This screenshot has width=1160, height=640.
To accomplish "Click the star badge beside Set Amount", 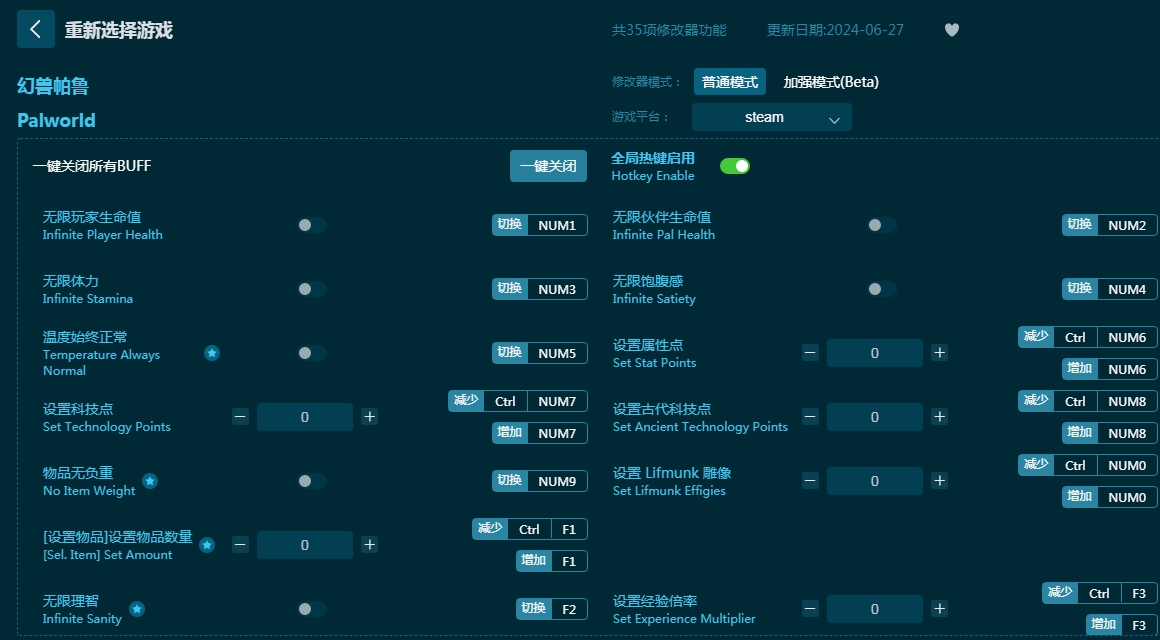I will click(207, 545).
